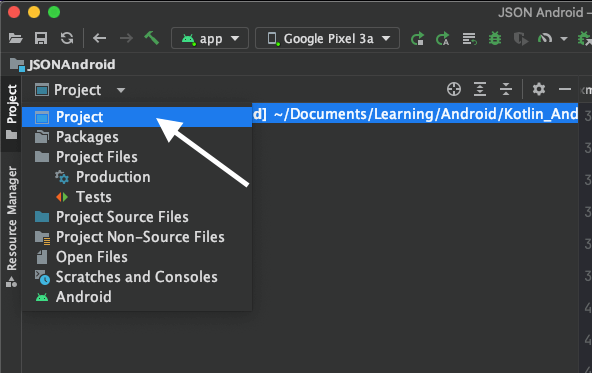Image resolution: width=592 pixels, height=373 pixels.
Task: Select Project Source Files view
Action: [x=137, y=217]
